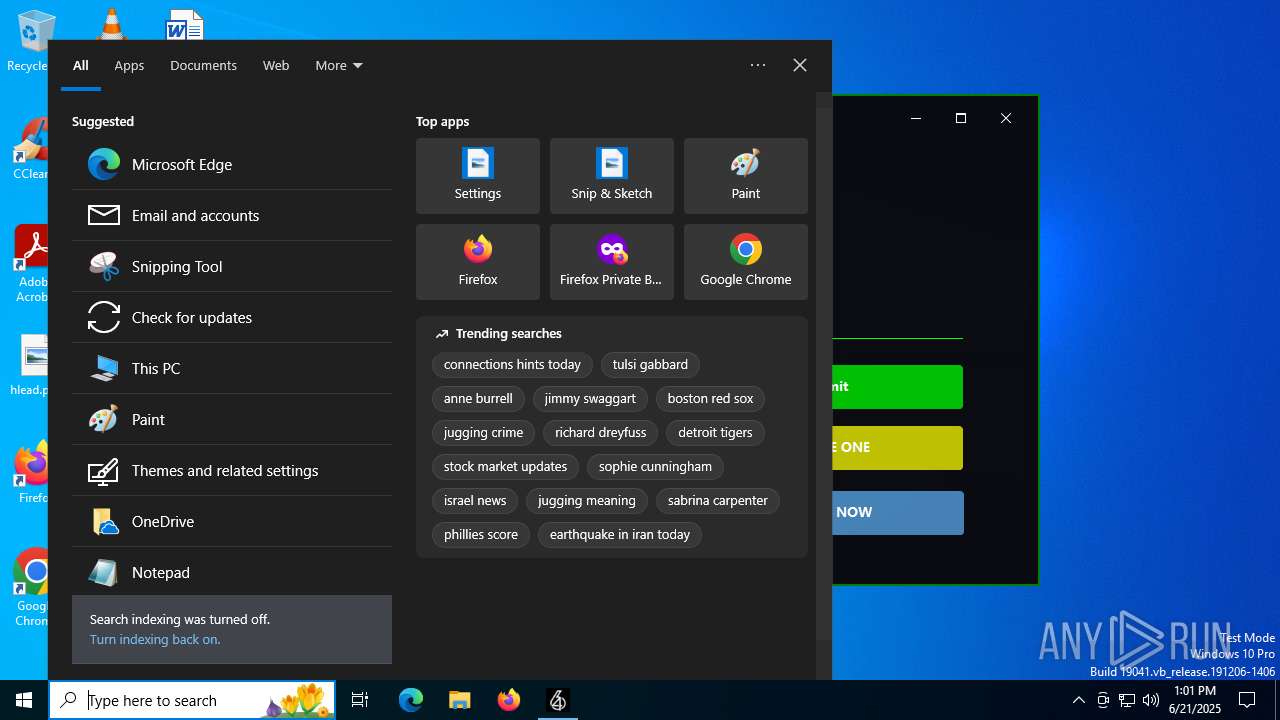This screenshot has width=1280, height=720.
Task: Launch Google Chrome top app tile
Action: [746, 262]
